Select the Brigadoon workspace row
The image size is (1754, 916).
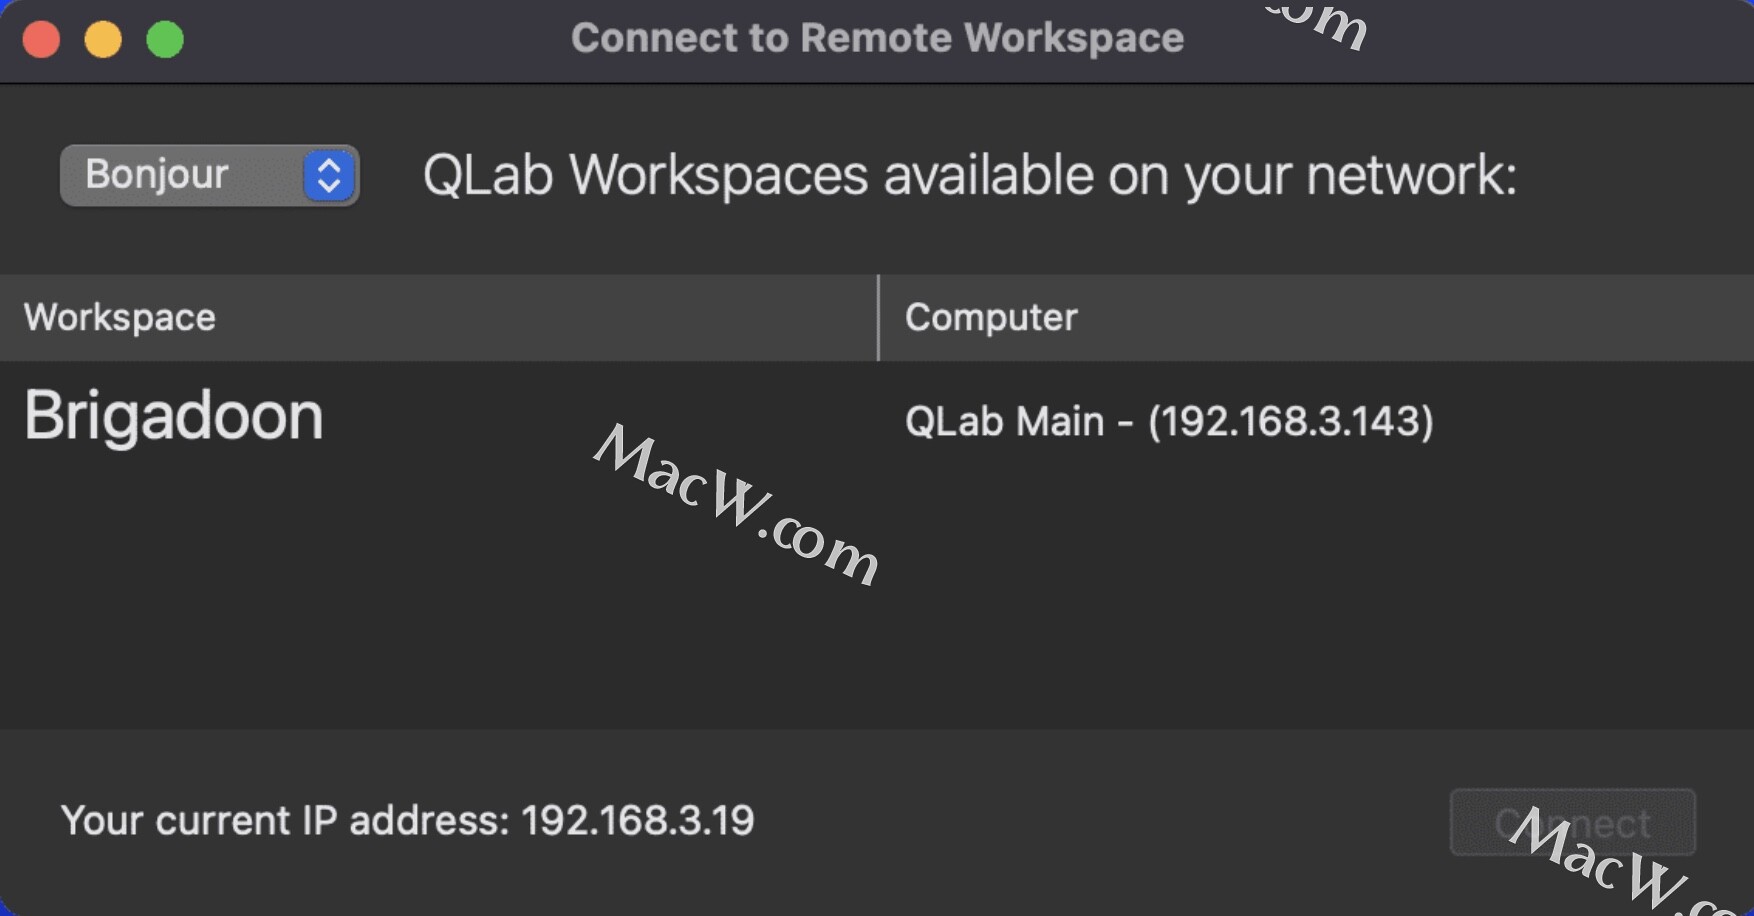click(877, 418)
